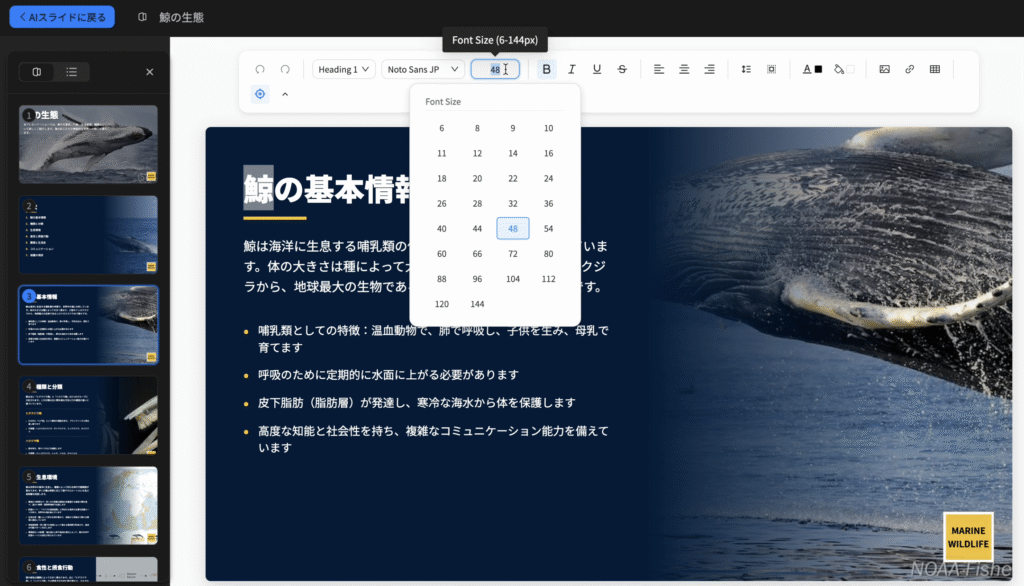Open slide 1 thumbnail

[88, 144]
